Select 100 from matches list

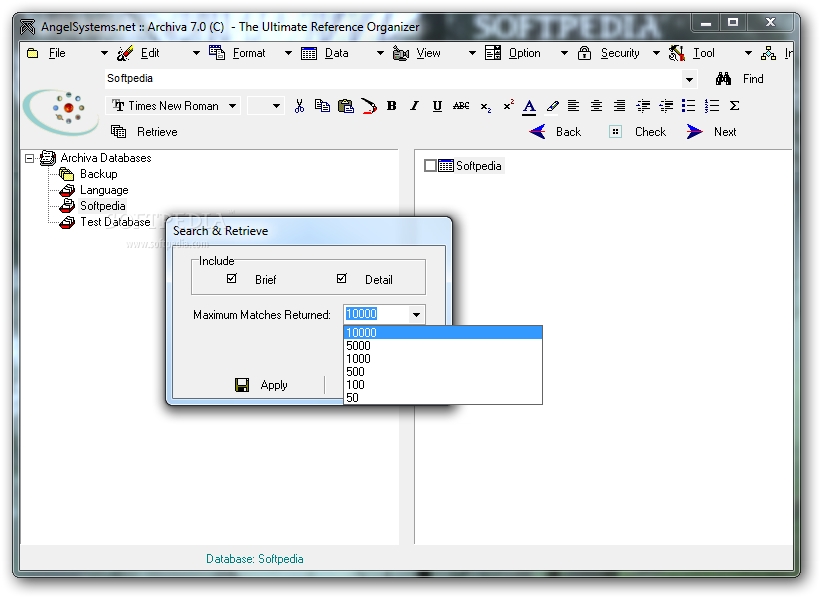coord(443,385)
